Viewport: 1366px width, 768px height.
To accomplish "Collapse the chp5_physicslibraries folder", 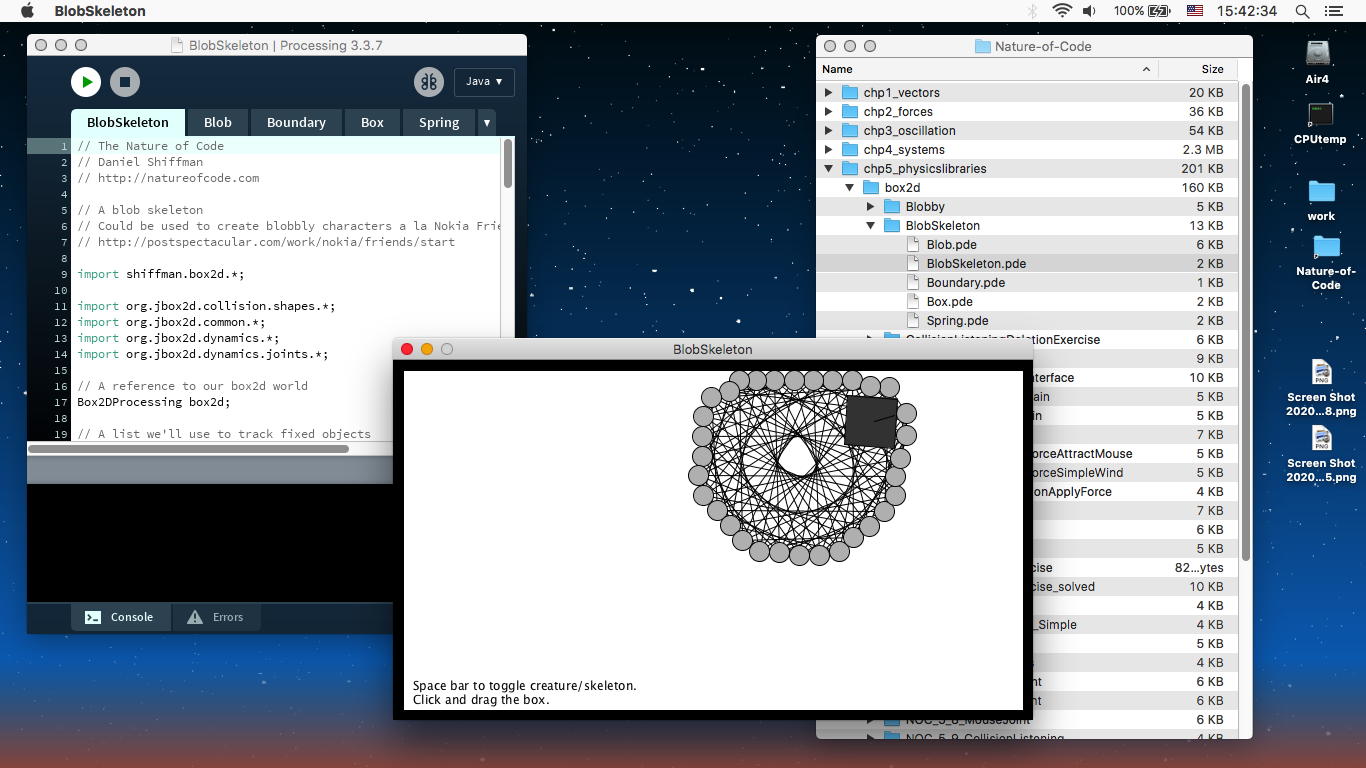I will pyautogui.click(x=828, y=169).
